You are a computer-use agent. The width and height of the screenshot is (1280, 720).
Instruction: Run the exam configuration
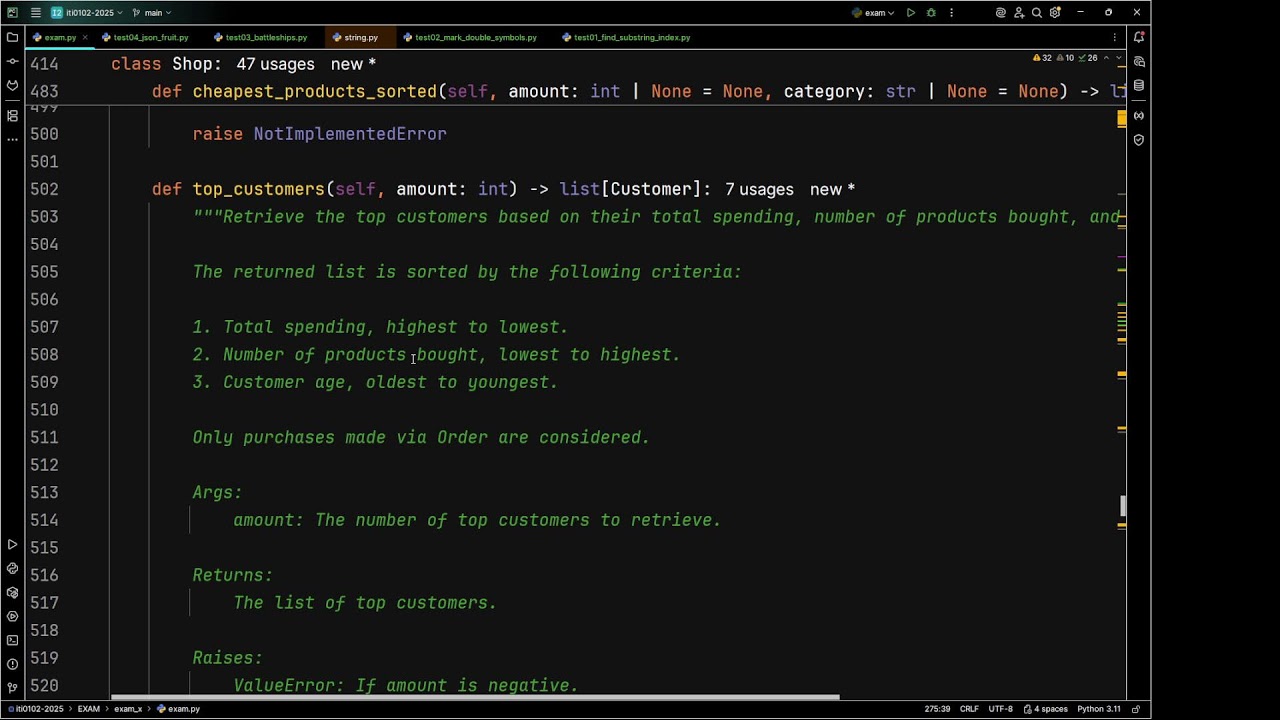(910, 13)
